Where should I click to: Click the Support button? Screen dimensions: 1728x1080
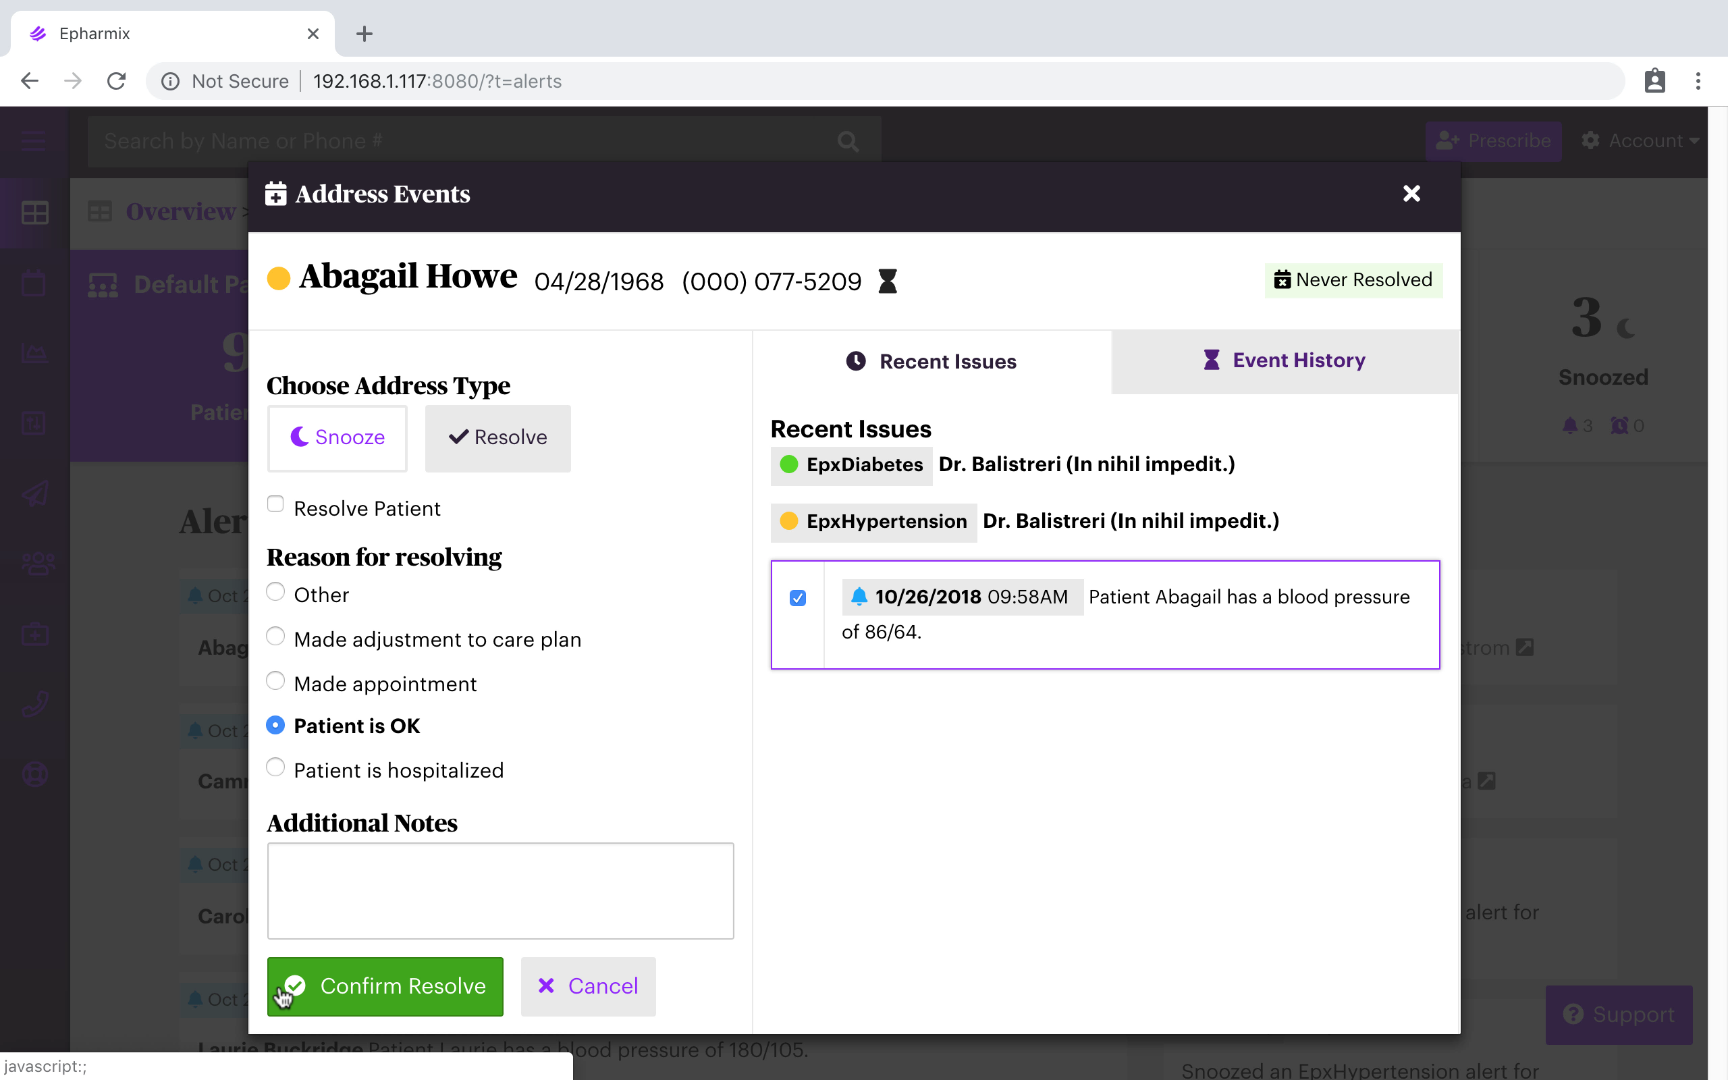pyautogui.click(x=1619, y=1015)
